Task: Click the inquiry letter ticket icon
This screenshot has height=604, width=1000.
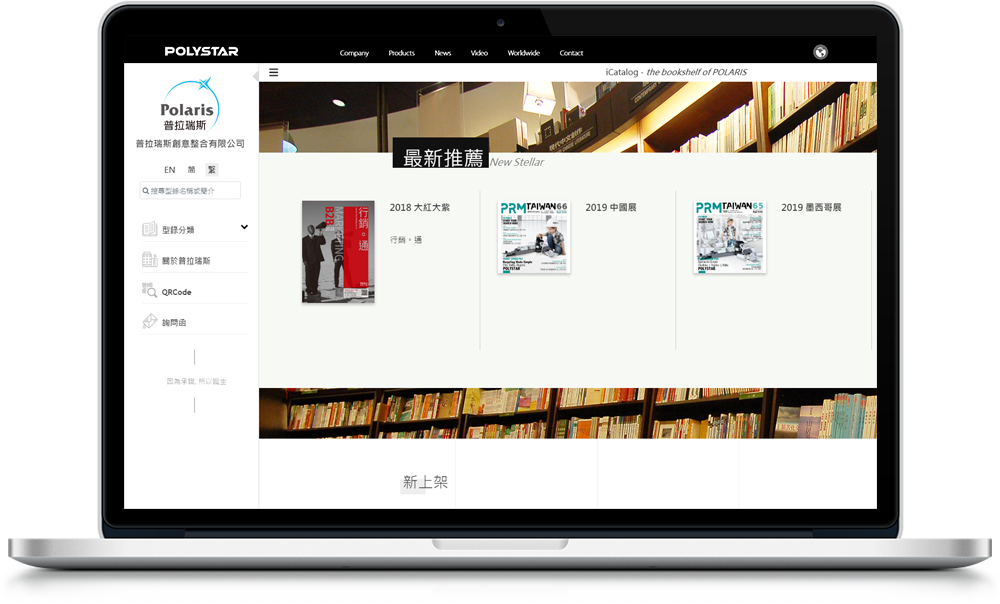Action: 150,322
